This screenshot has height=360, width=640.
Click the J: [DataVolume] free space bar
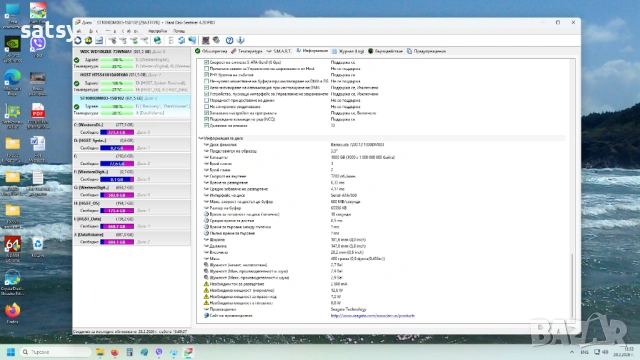click(x=117, y=242)
